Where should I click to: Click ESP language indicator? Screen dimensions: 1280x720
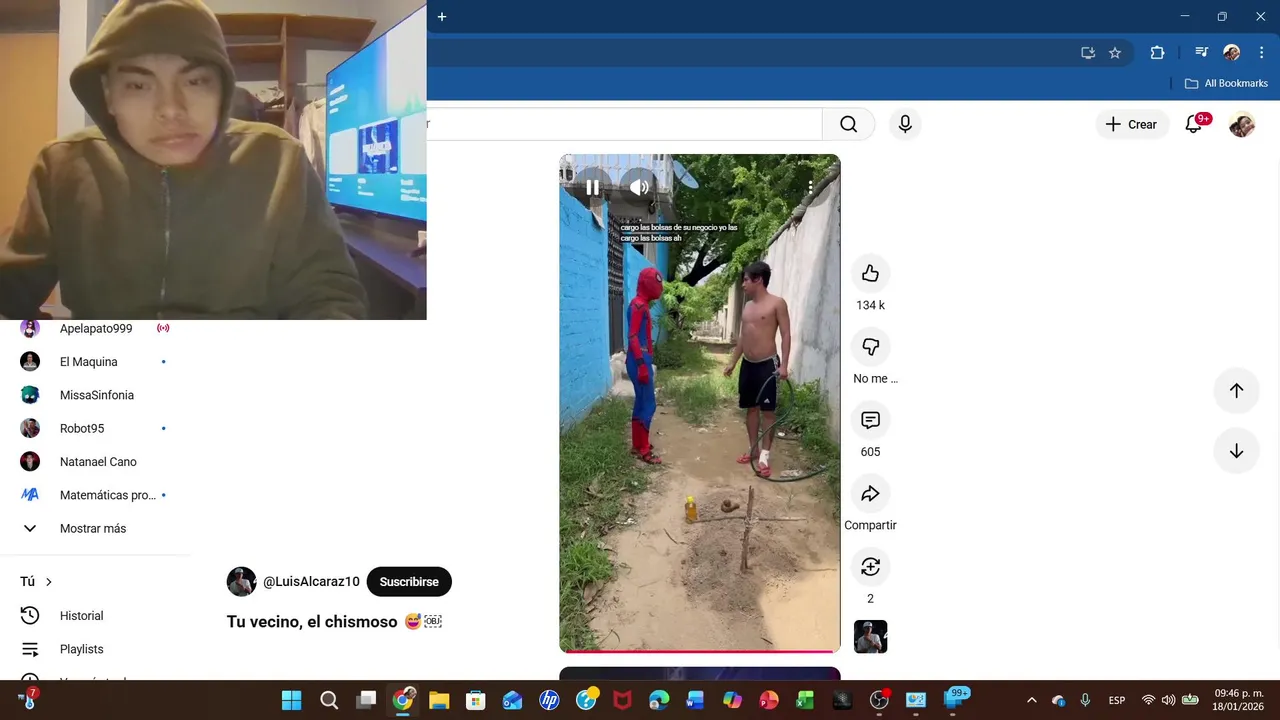(x=1117, y=700)
